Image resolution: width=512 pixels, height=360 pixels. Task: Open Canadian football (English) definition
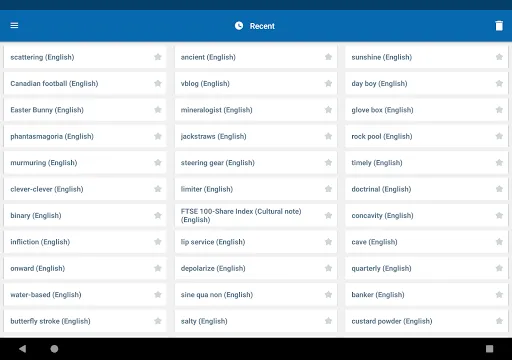85,83
